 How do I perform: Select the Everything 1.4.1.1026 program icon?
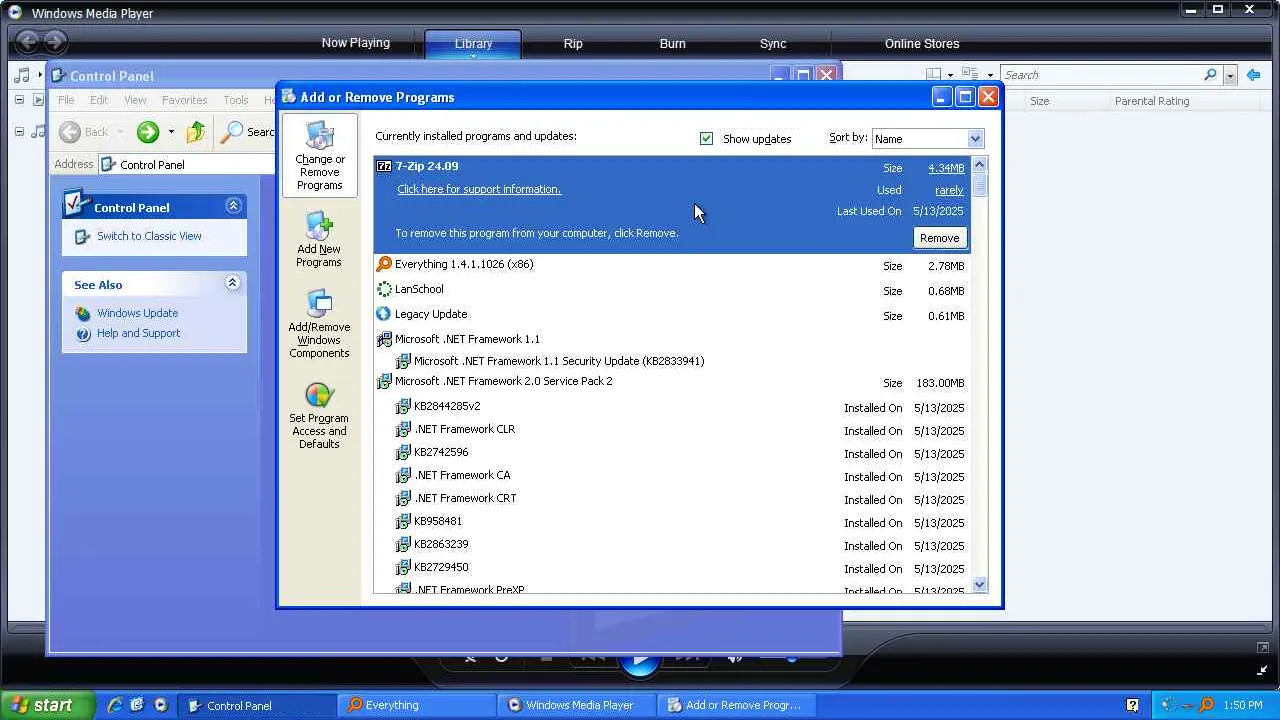[384, 264]
